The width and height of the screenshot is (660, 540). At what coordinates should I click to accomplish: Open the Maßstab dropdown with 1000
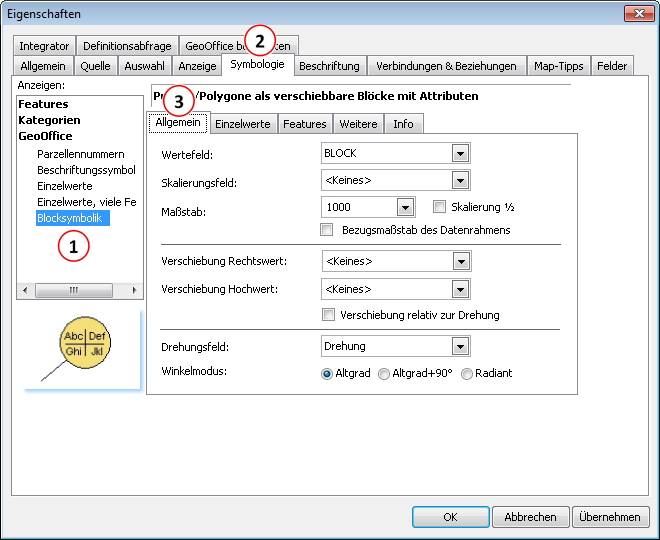coord(405,207)
